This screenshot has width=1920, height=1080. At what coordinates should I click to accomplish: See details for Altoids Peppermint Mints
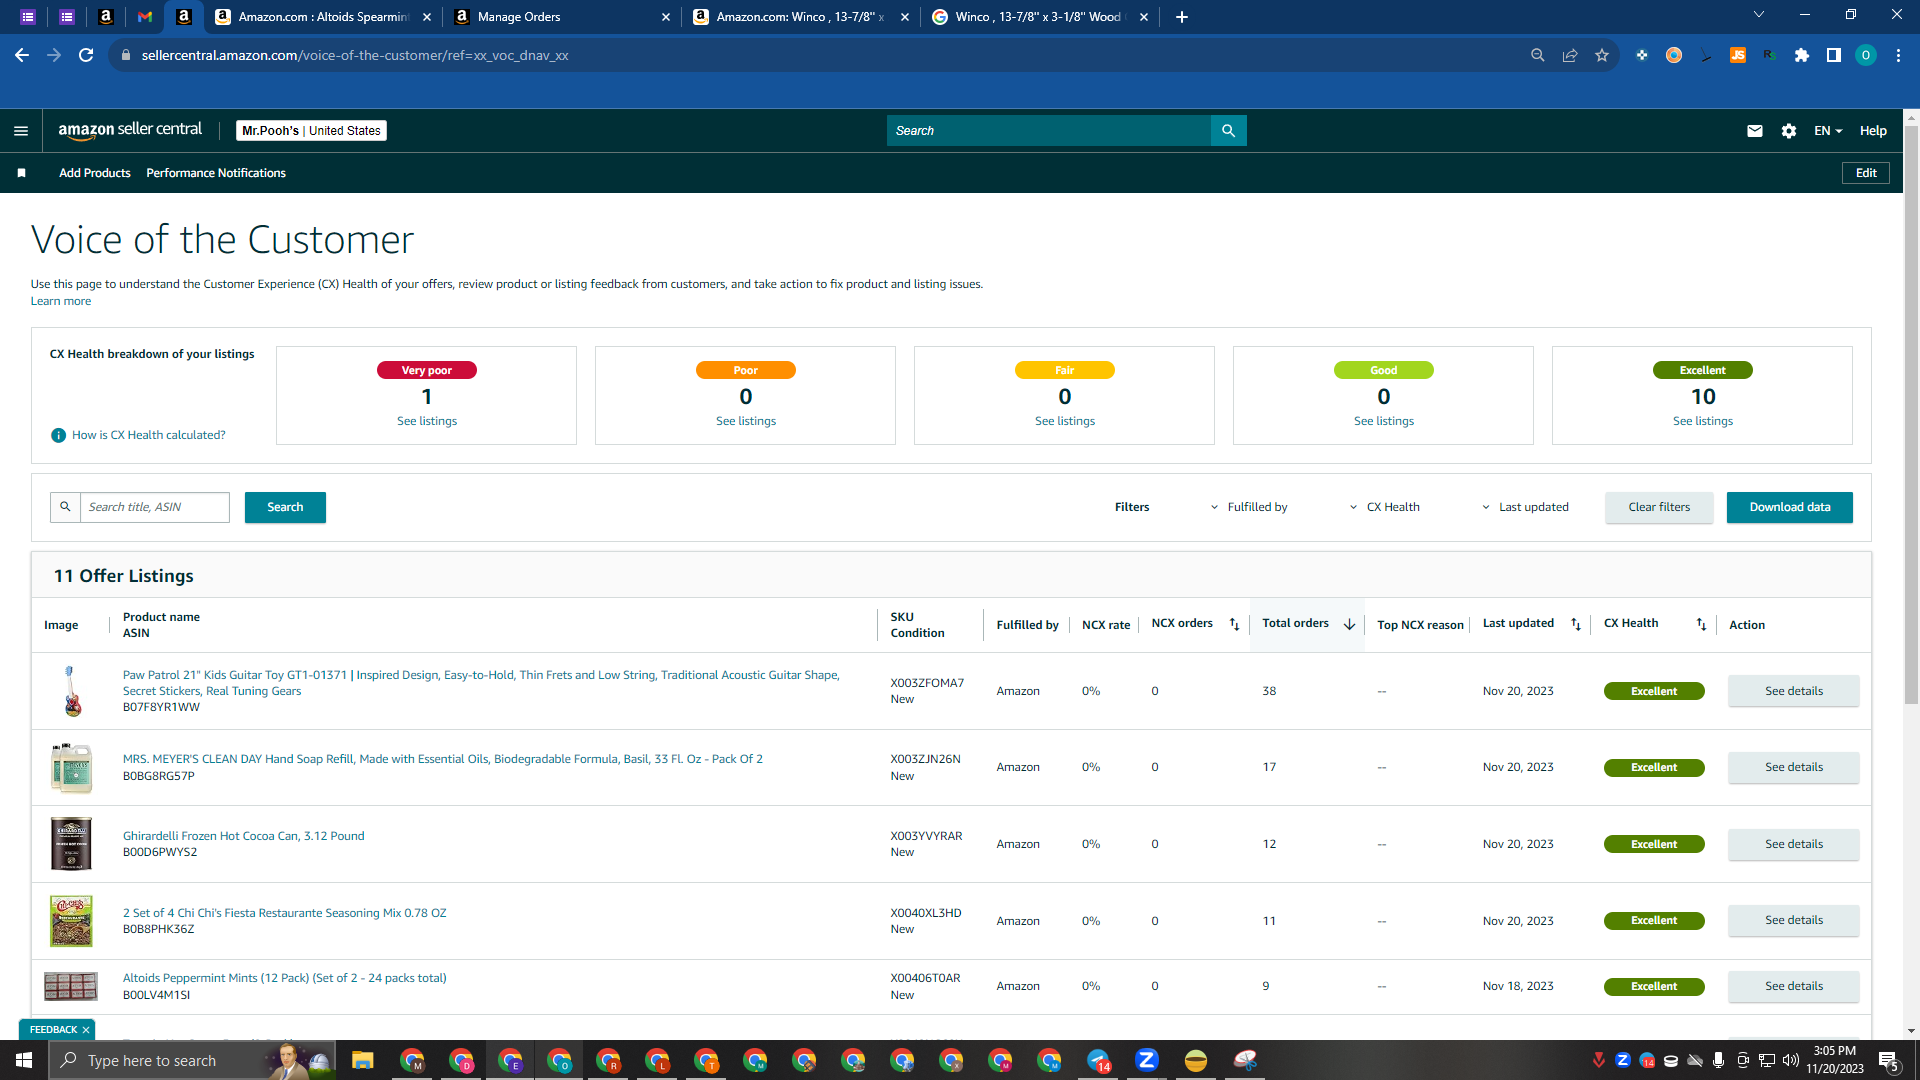pyautogui.click(x=1794, y=986)
